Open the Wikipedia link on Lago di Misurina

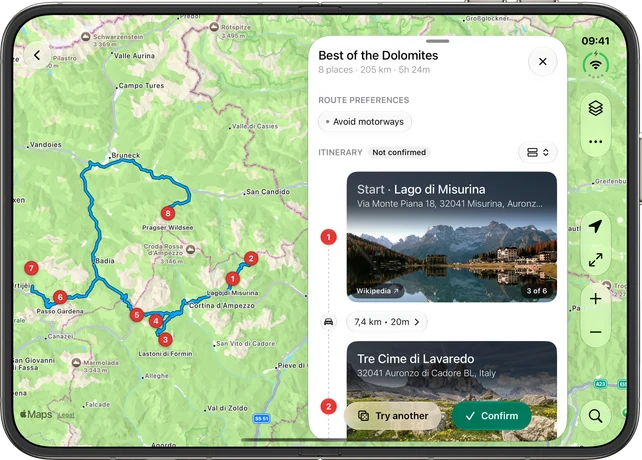[377, 291]
